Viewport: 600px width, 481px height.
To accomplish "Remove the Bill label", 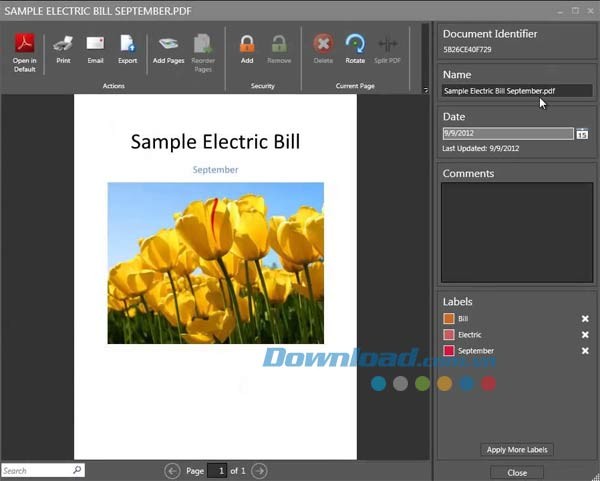I will click(585, 319).
